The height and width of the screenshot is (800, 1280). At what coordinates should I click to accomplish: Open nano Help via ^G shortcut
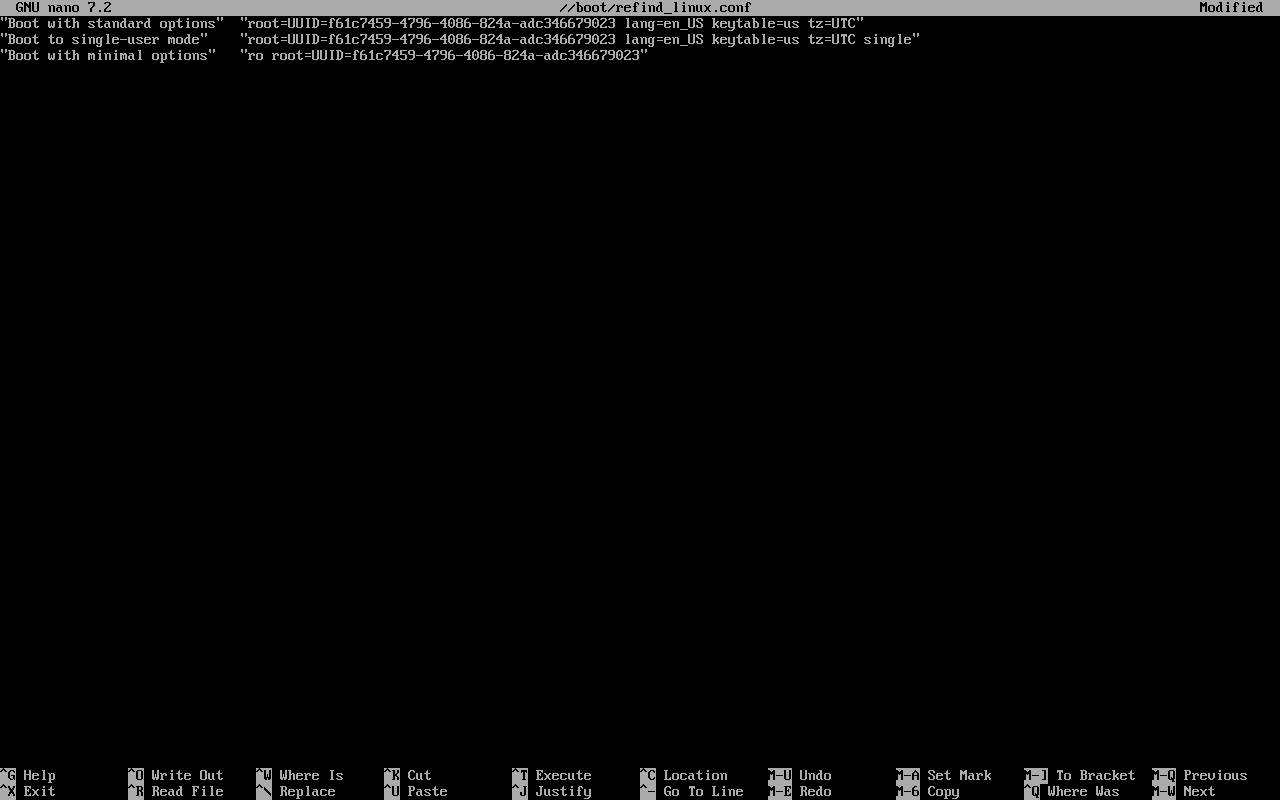30,775
